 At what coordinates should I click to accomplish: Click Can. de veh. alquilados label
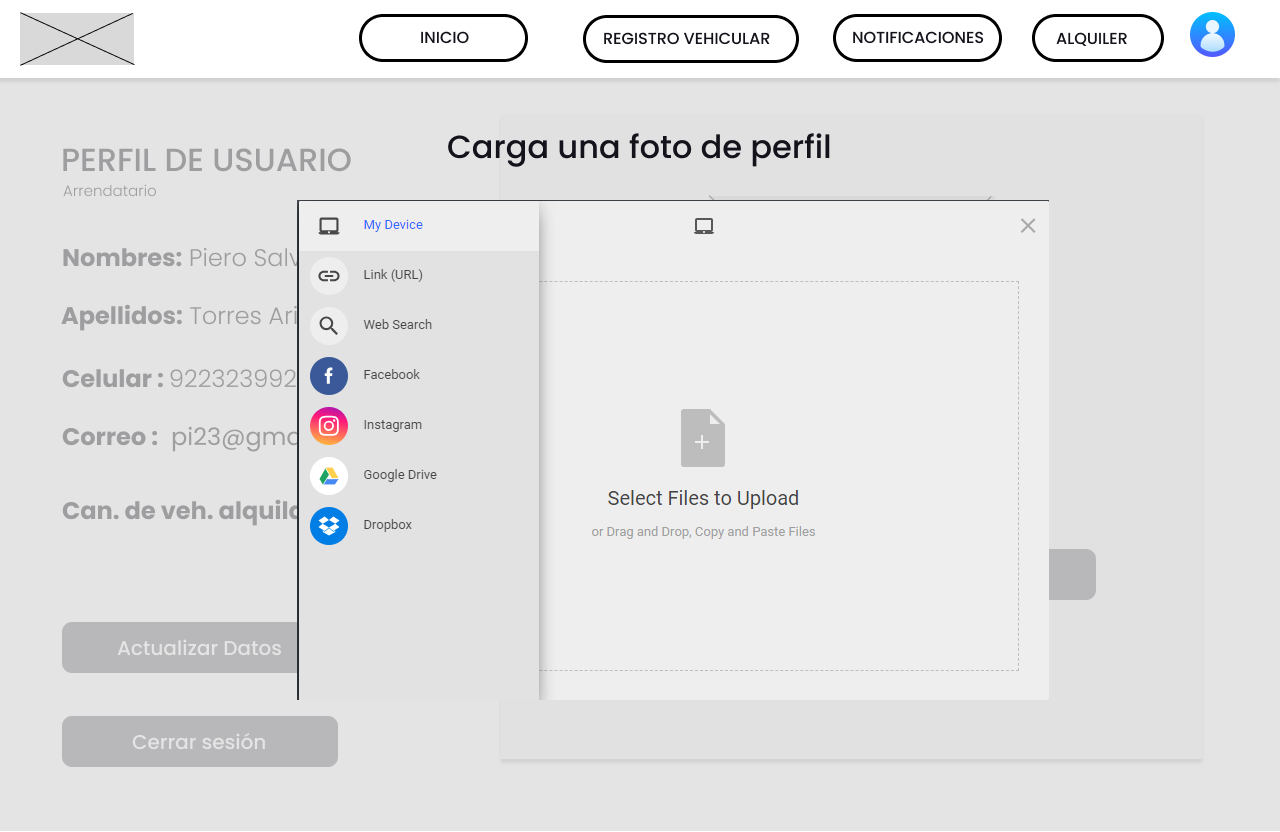(180, 511)
